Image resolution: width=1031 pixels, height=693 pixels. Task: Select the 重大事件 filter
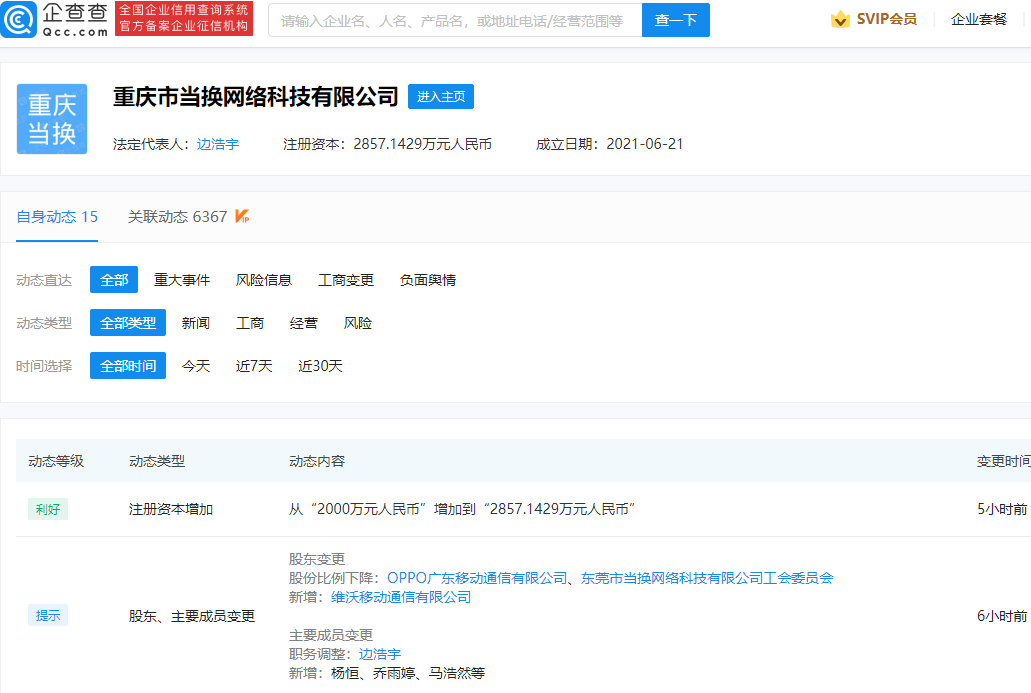coord(182,280)
